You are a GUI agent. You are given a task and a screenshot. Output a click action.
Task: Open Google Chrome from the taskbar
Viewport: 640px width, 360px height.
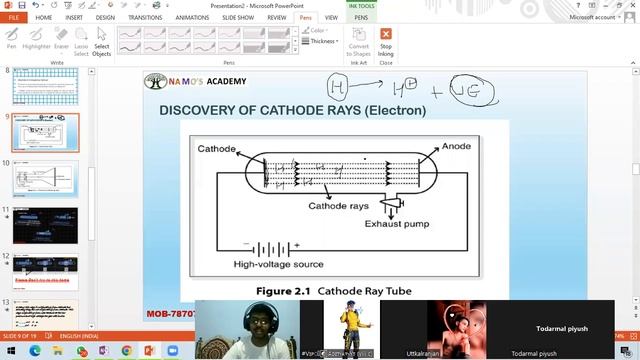[127, 351]
